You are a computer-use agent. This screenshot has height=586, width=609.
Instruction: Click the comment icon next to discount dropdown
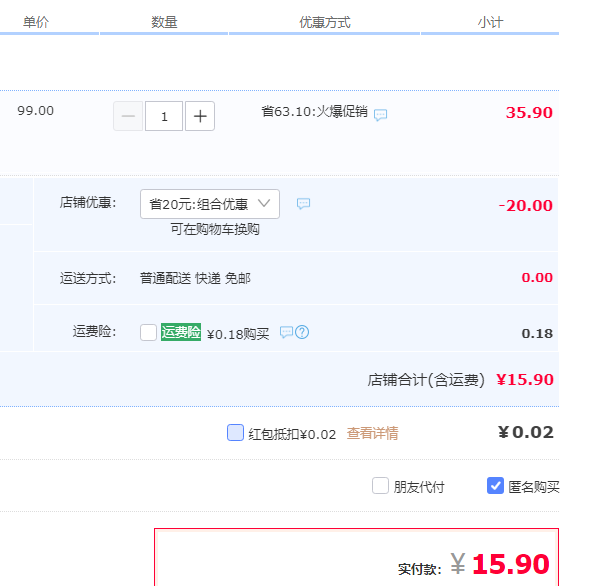pyautogui.click(x=303, y=204)
